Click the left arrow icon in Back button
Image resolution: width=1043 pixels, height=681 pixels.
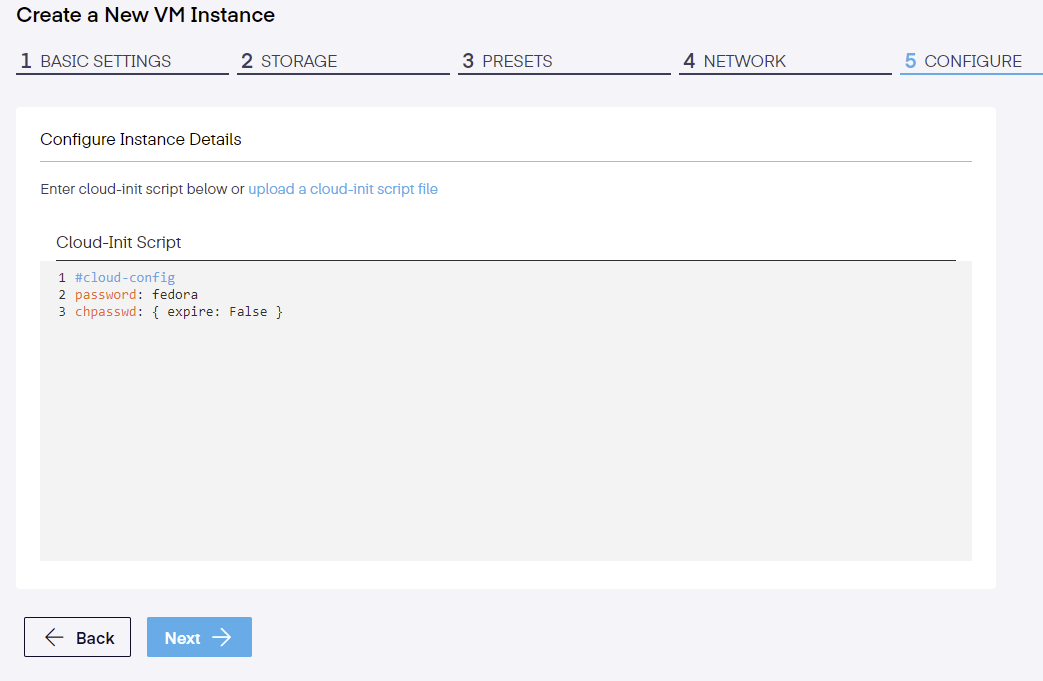(x=55, y=638)
